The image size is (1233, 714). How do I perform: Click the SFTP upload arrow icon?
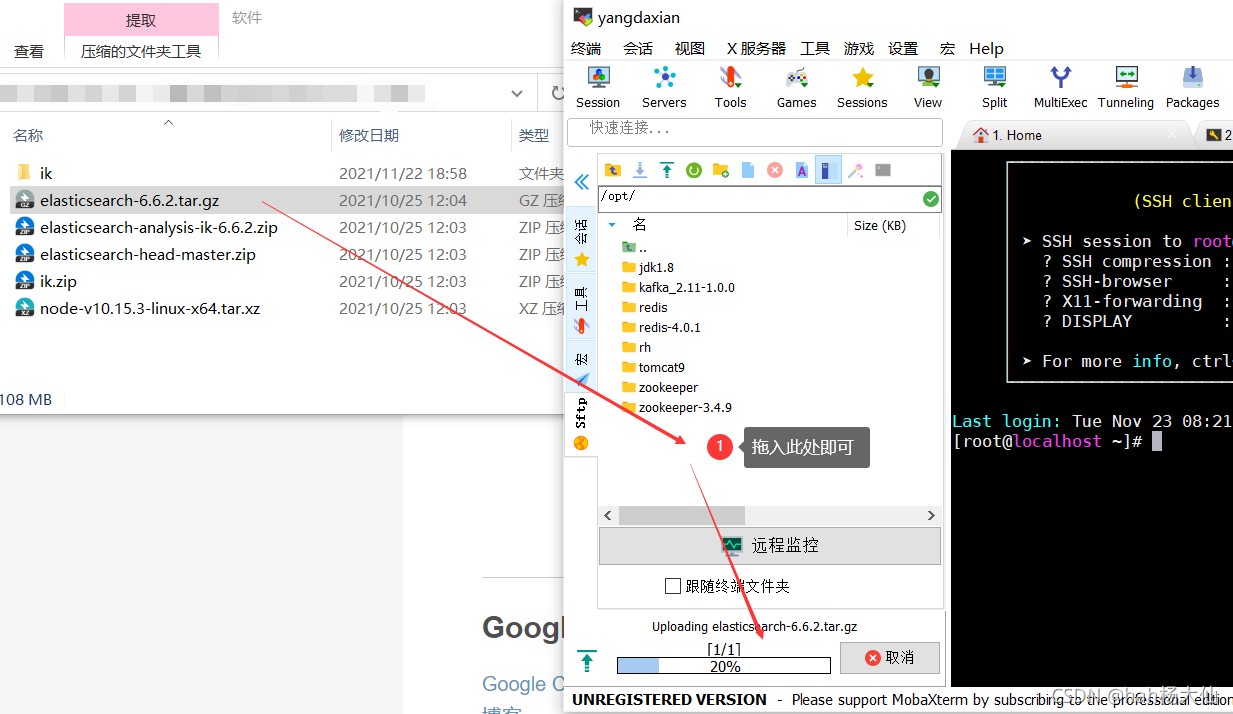(x=667, y=170)
